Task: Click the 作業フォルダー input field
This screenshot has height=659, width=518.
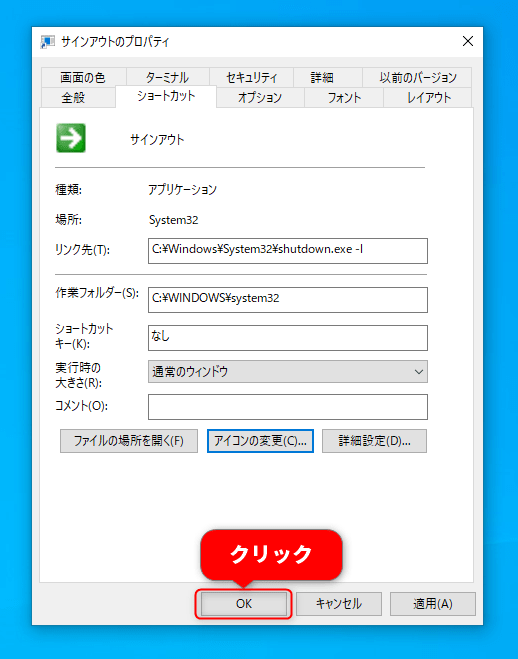Action: coord(288,300)
